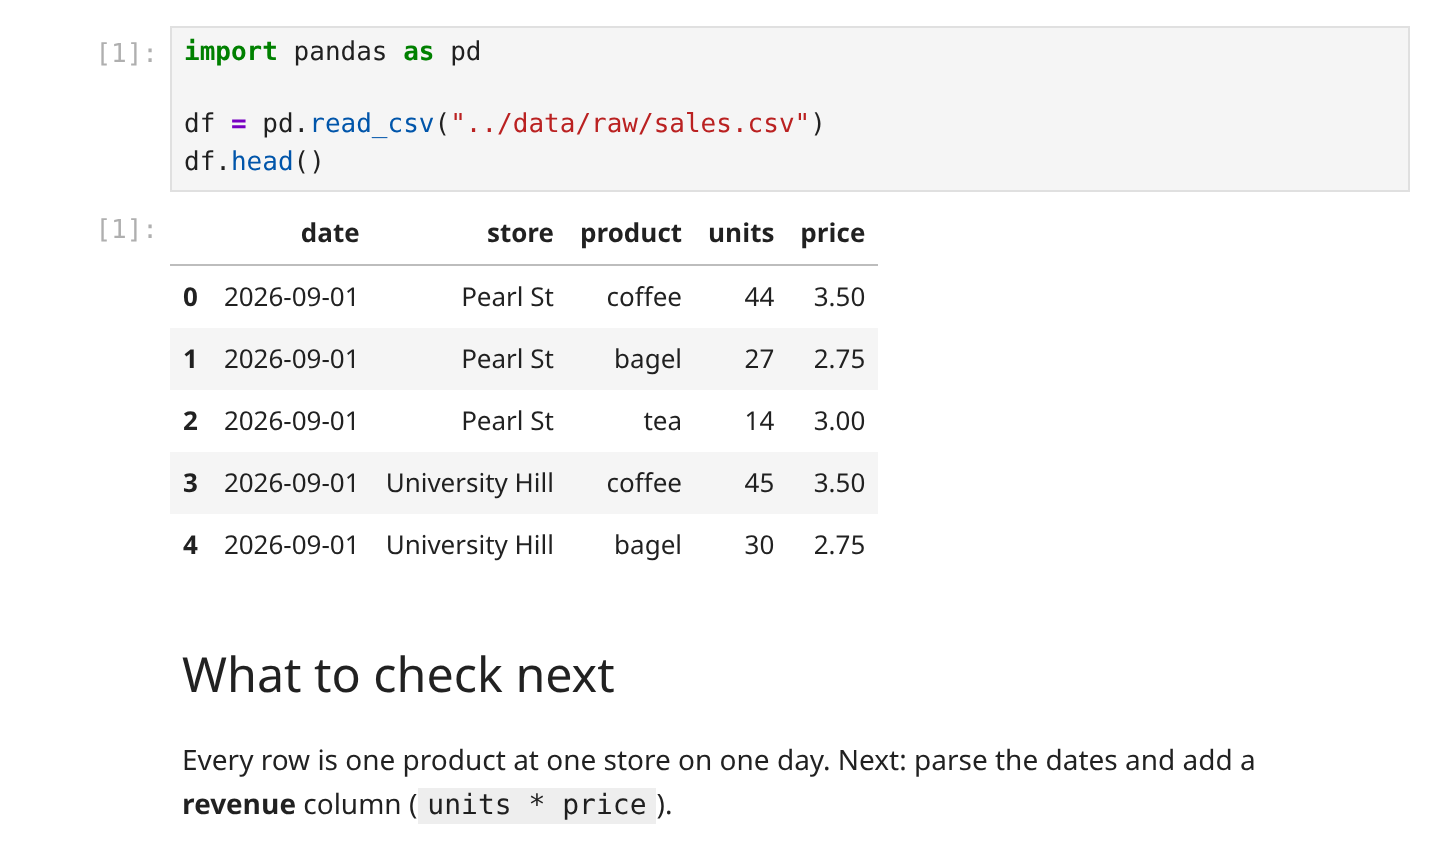Click row index 4 in the dataframe
Screen dimensions: 1436x850
191,545
